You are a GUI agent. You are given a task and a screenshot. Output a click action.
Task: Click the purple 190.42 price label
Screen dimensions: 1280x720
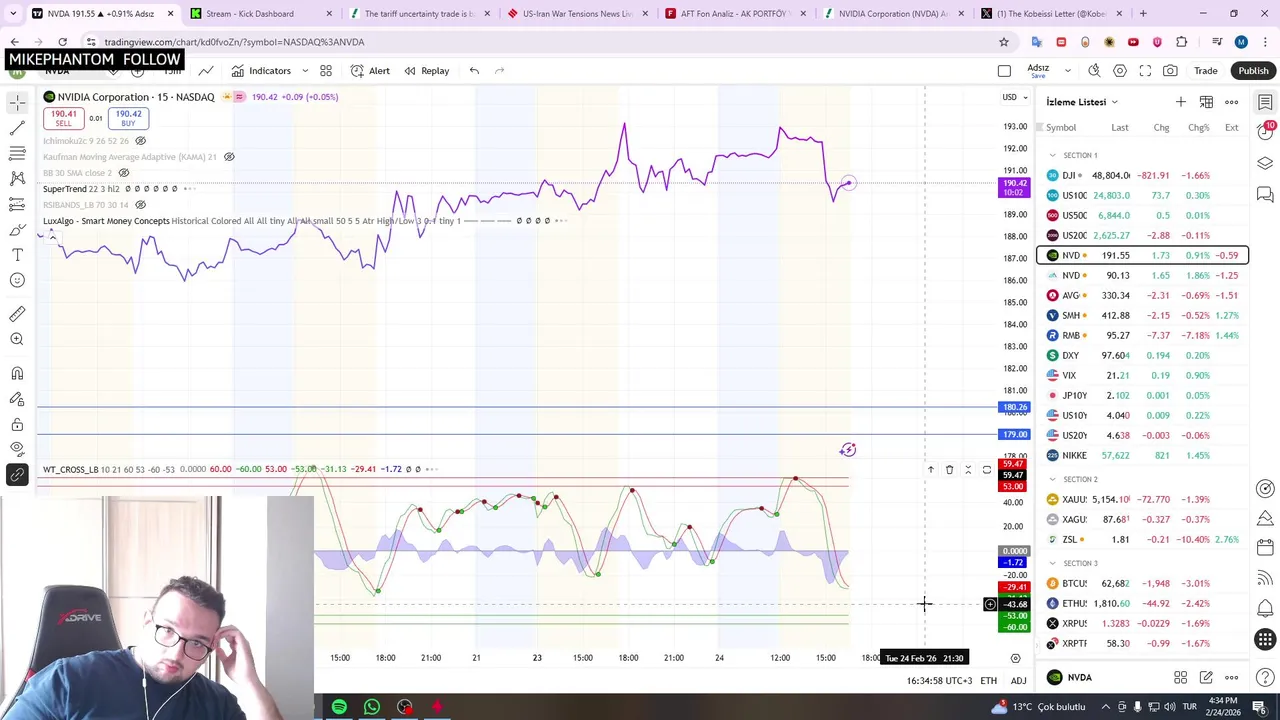click(1014, 187)
